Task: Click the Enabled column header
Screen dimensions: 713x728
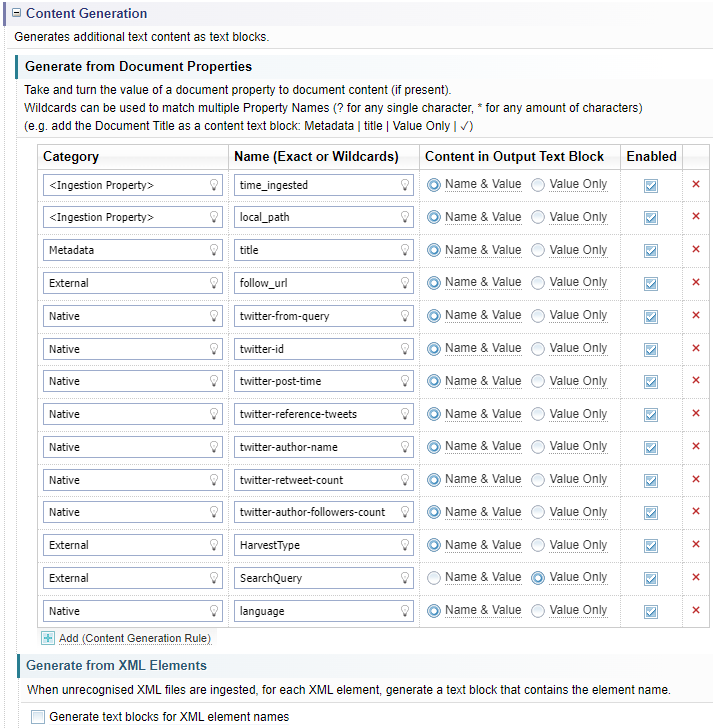Action: click(x=651, y=157)
